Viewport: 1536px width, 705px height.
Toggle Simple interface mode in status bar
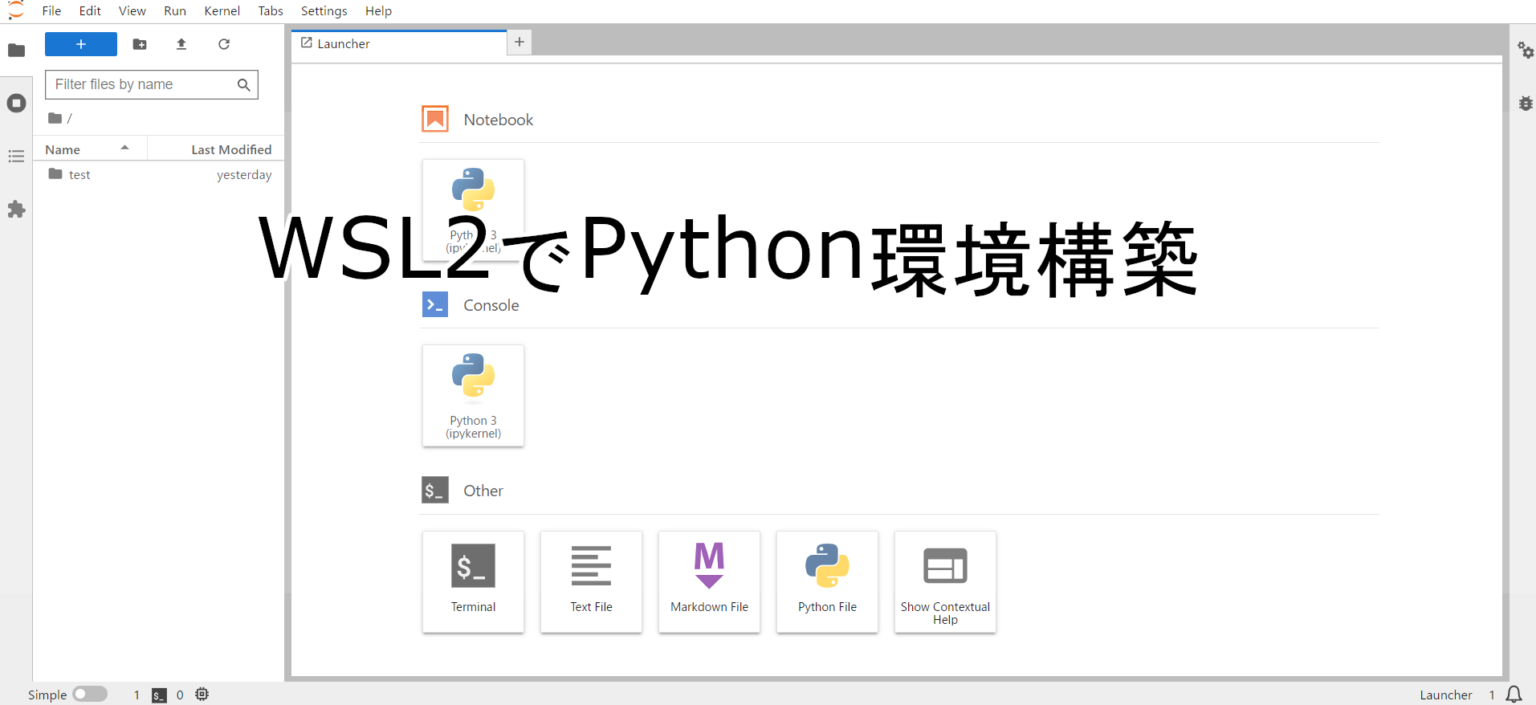pos(89,694)
